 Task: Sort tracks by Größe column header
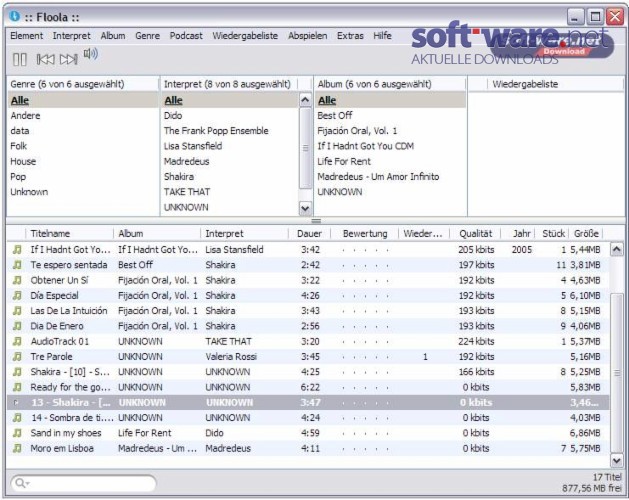[x=586, y=234]
